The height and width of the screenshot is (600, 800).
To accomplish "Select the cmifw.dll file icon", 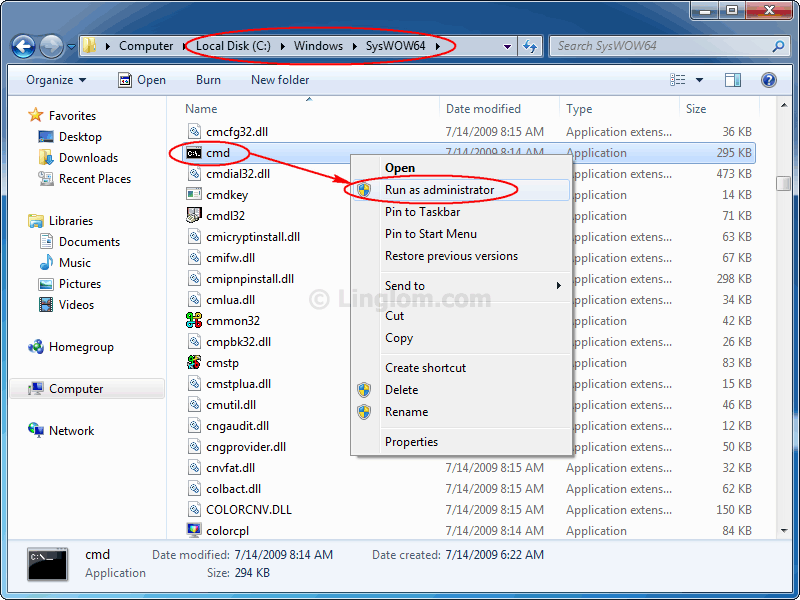I will [x=194, y=258].
